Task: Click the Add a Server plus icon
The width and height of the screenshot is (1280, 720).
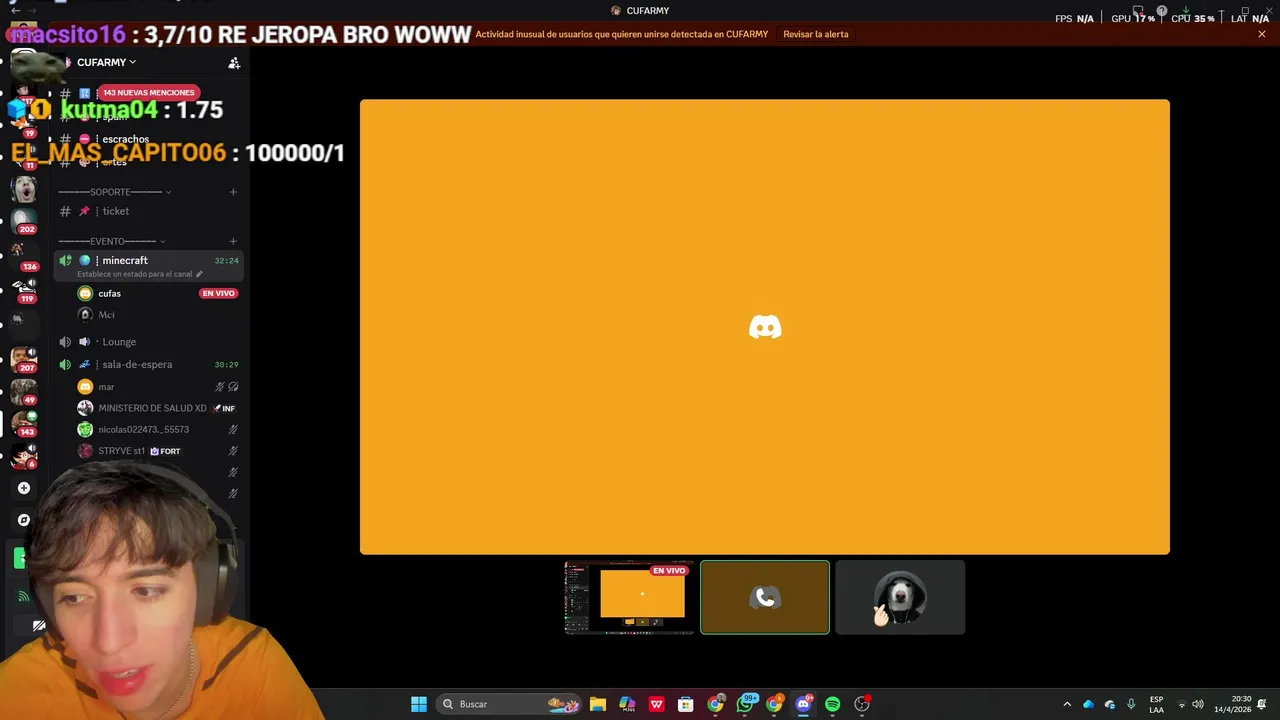Action: pyautogui.click(x=24, y=488)
